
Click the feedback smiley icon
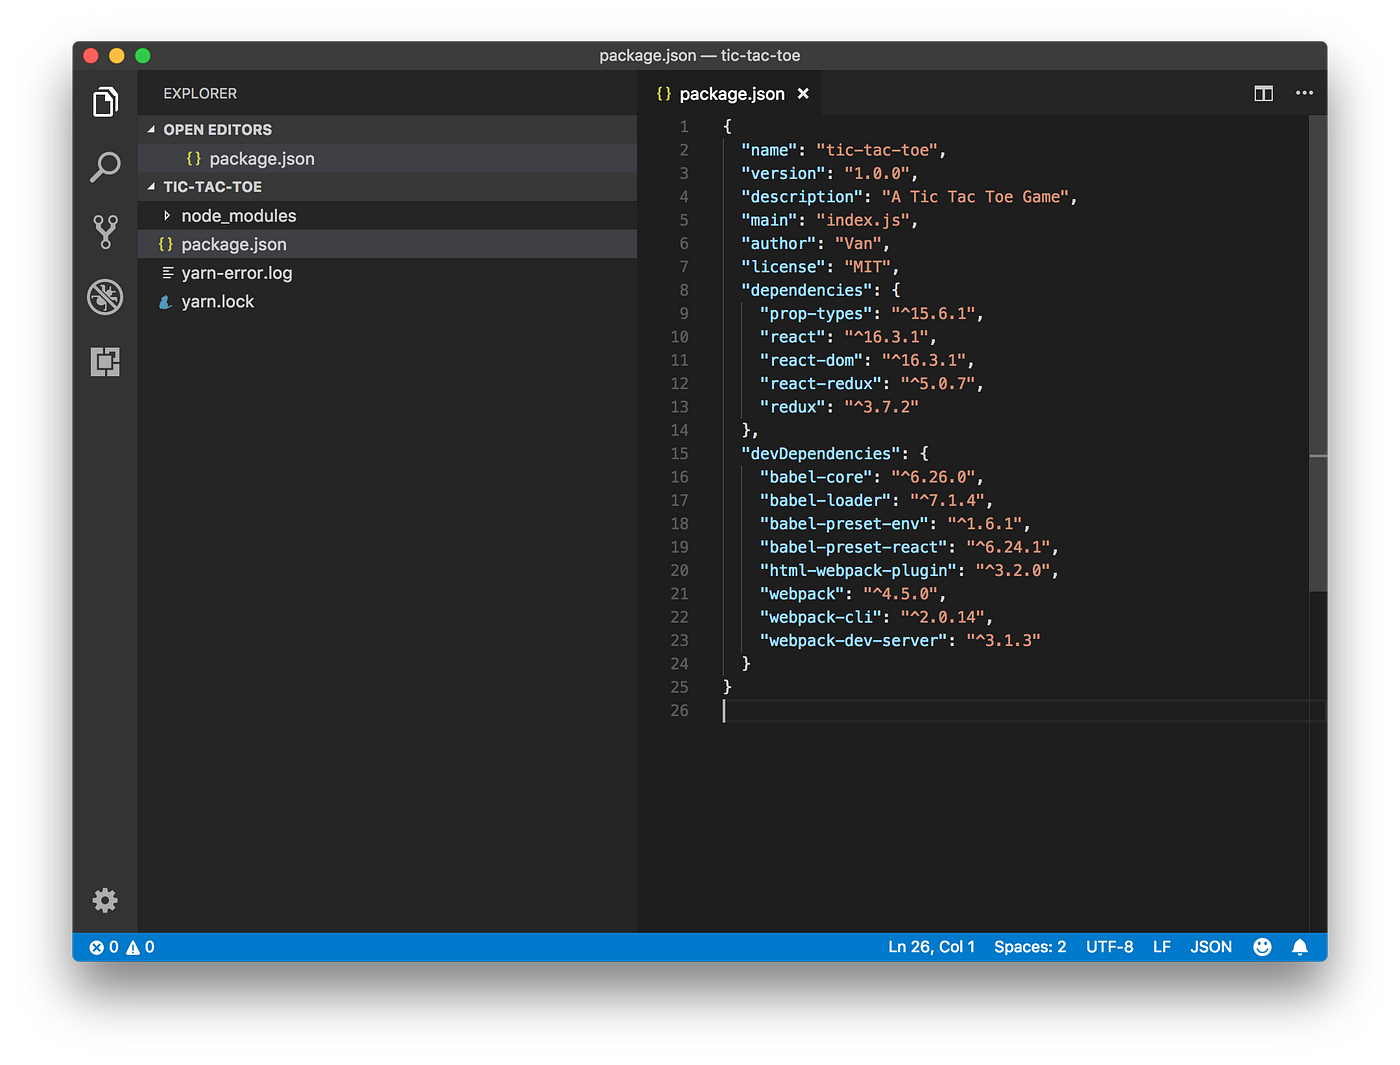click(1262, 947)
